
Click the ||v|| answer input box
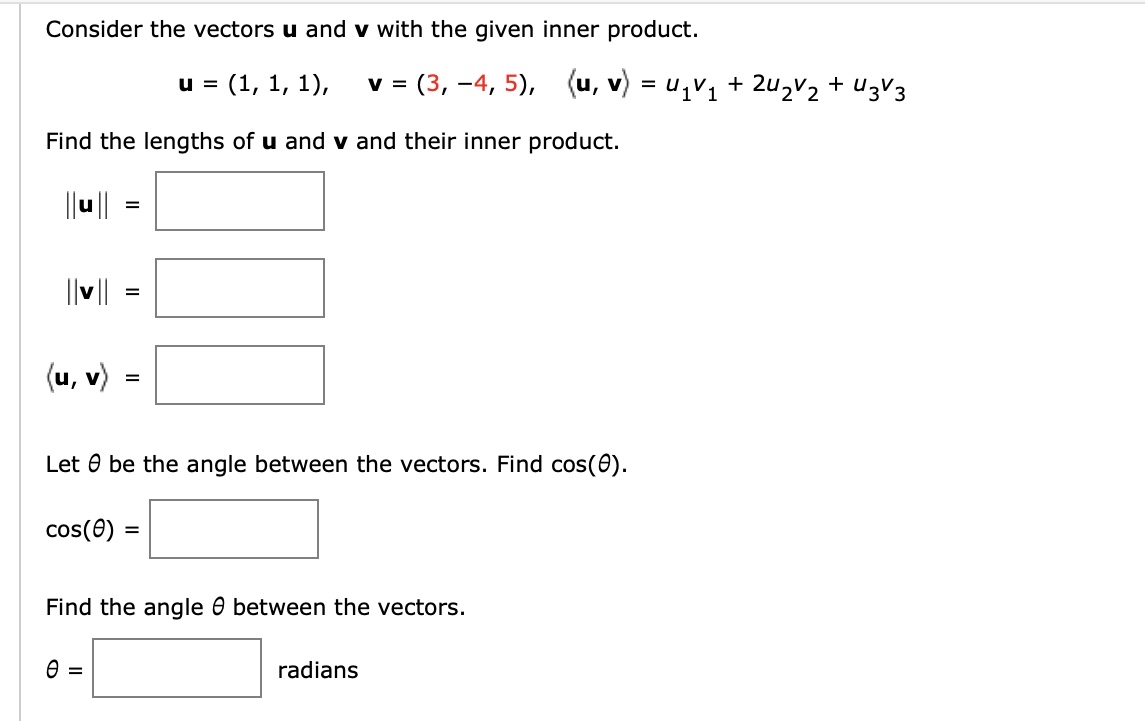click(239, 288)
